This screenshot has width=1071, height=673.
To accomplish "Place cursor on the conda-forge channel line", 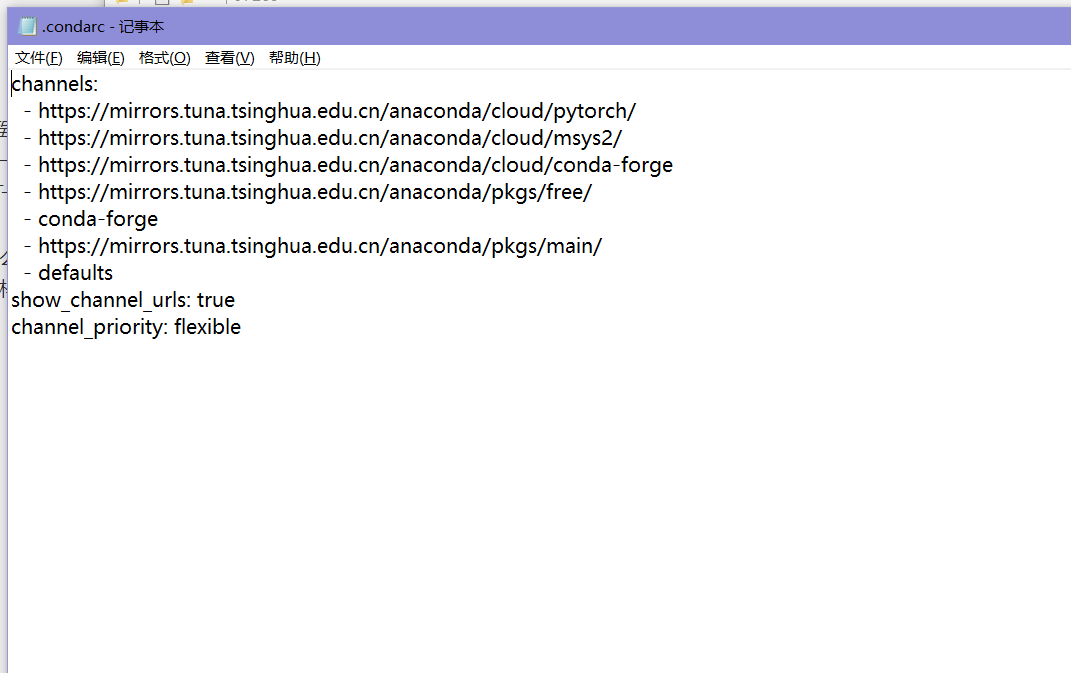I will pos(97,218).
